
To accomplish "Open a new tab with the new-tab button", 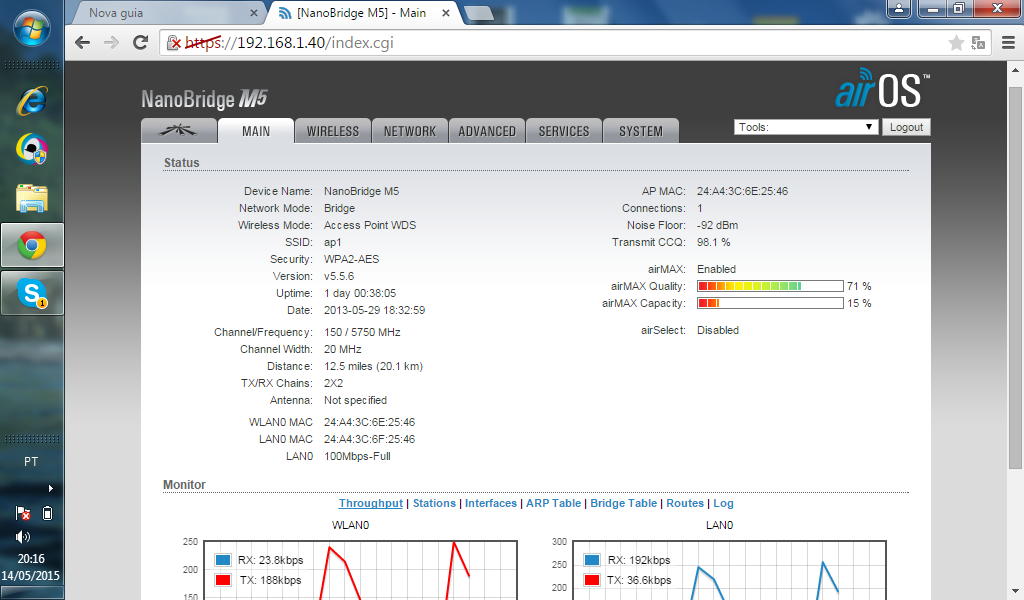I will click(479, 13).
